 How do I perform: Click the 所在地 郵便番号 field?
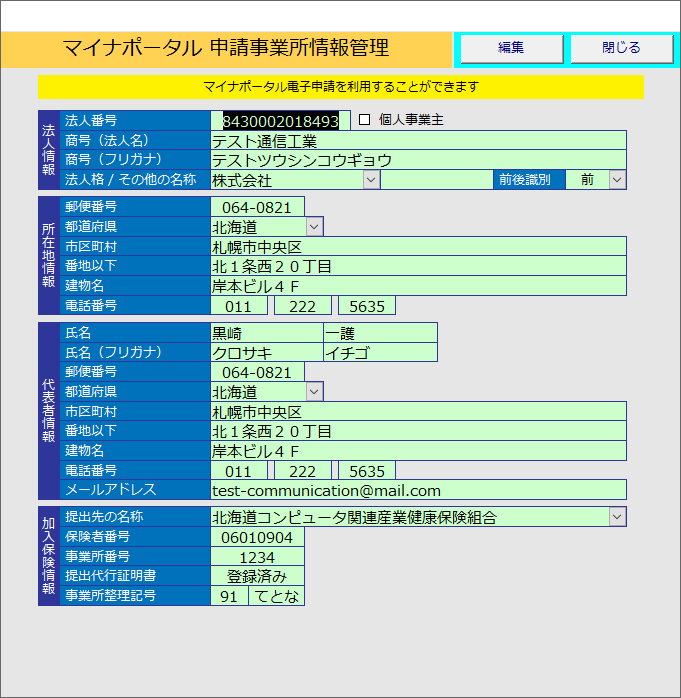click(257, 208)
